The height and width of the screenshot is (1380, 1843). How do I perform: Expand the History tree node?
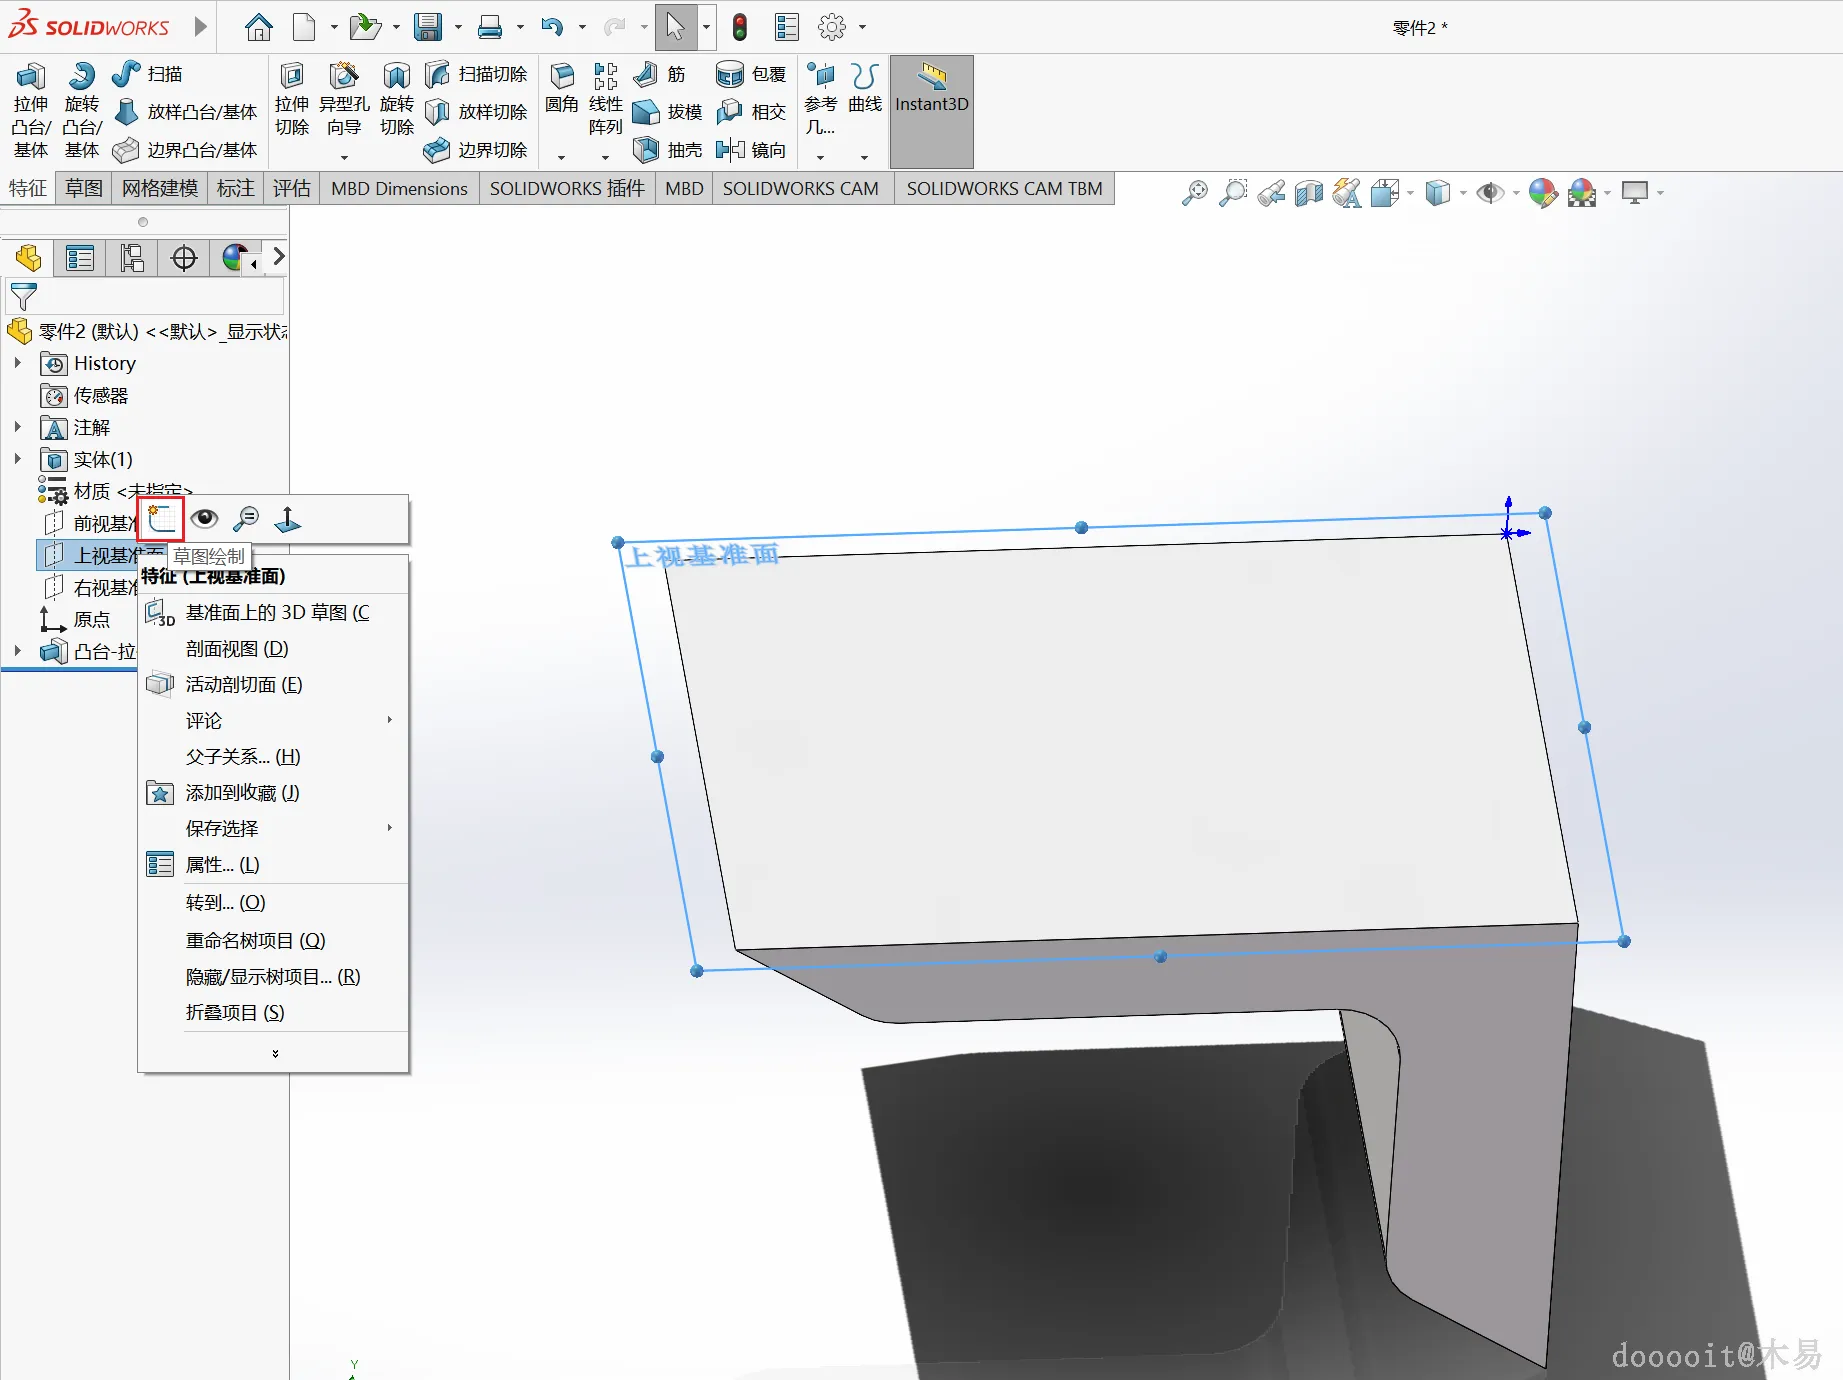click(x=18, y=363)
